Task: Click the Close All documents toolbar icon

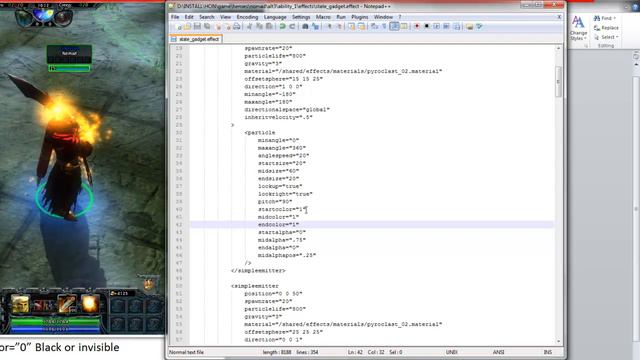Action: coord(227,27)
